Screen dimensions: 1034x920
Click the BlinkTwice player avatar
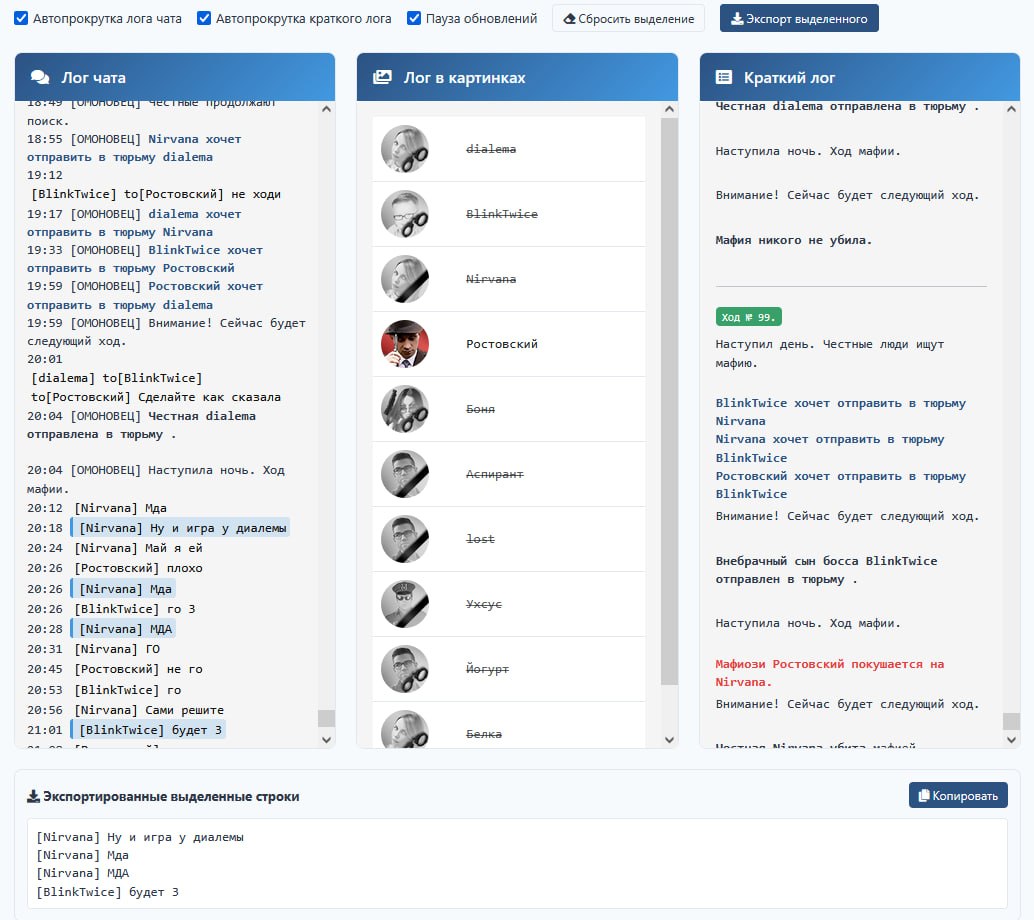[405, 214]
